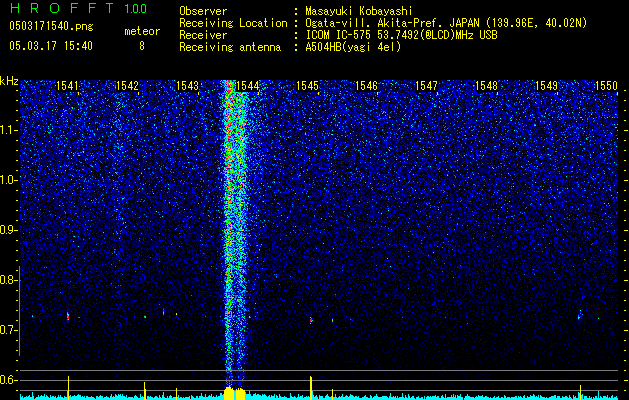Click the 1542 time axis label
Viewport: 629px width, 400px height.
pyautogui.click(x=127, y=86)
